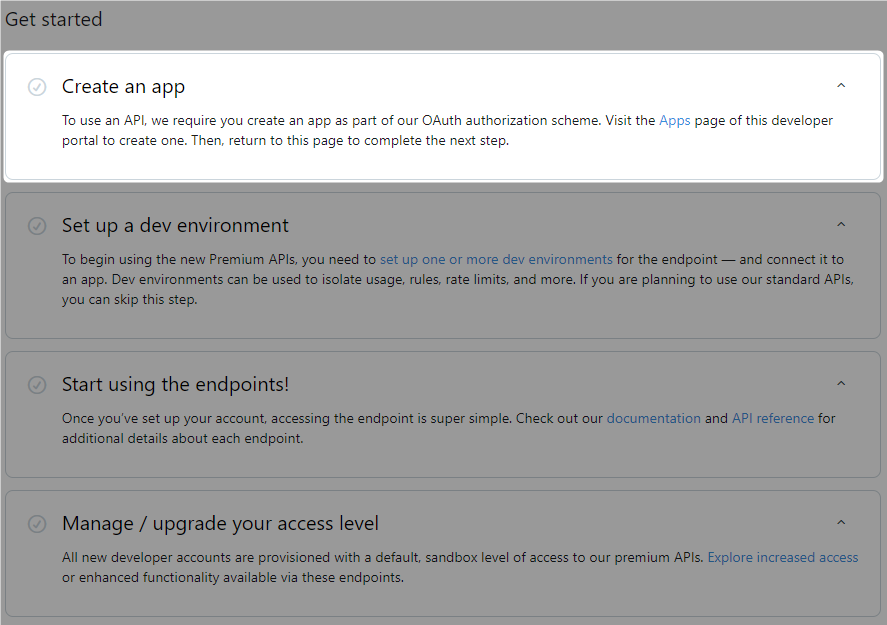Click the checkmark circle for Set up a dev environment

[37, 226]
